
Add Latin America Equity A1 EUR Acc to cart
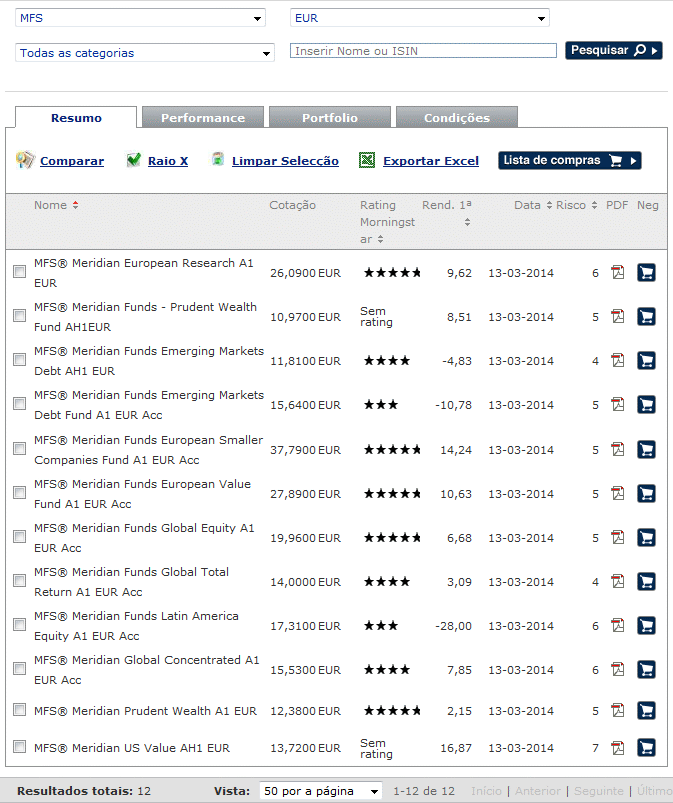click(x=646, y=626)
